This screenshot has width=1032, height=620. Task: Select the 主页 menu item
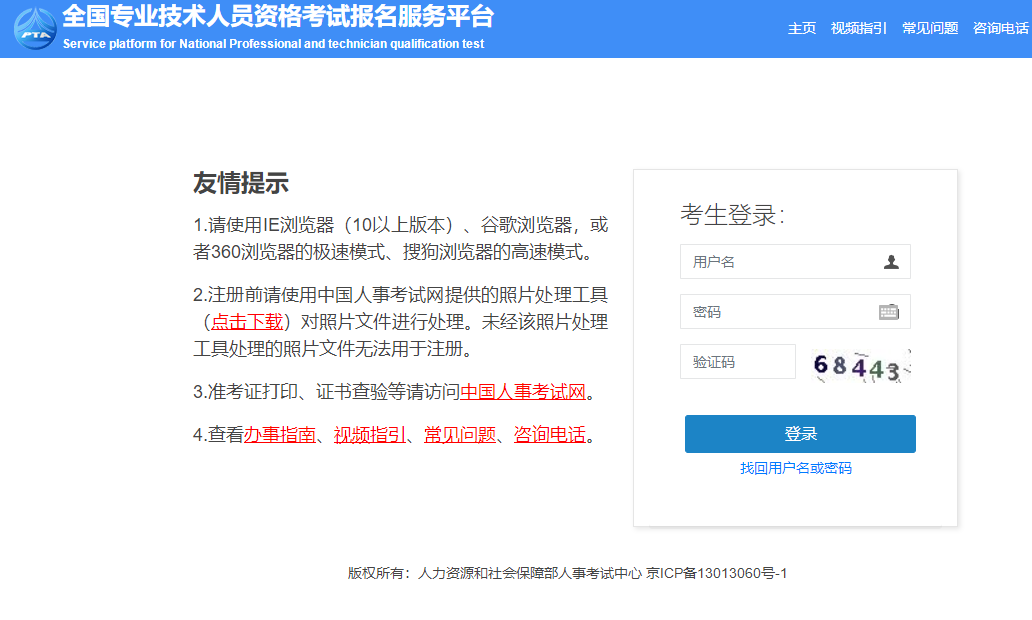[801, 28]
